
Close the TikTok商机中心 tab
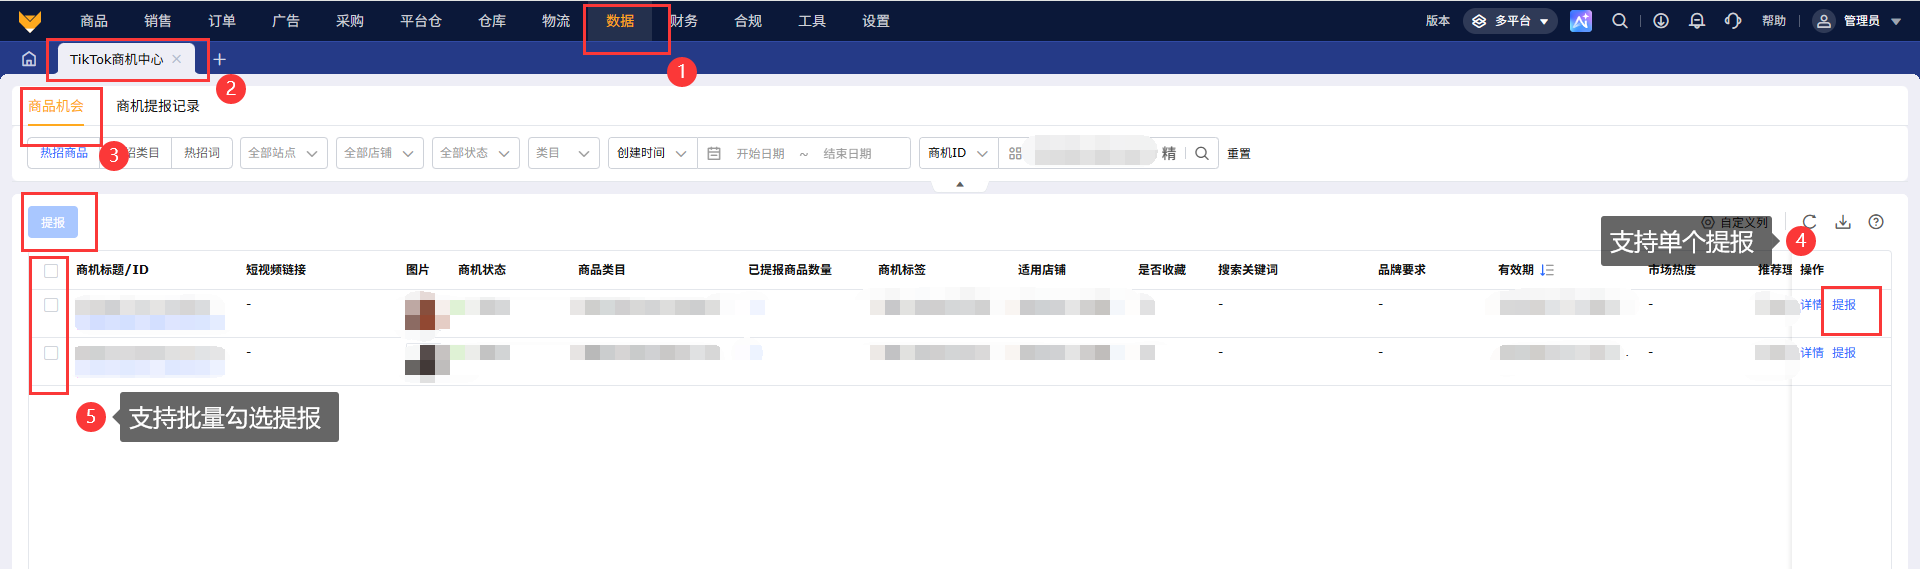(x=177, y=59)
